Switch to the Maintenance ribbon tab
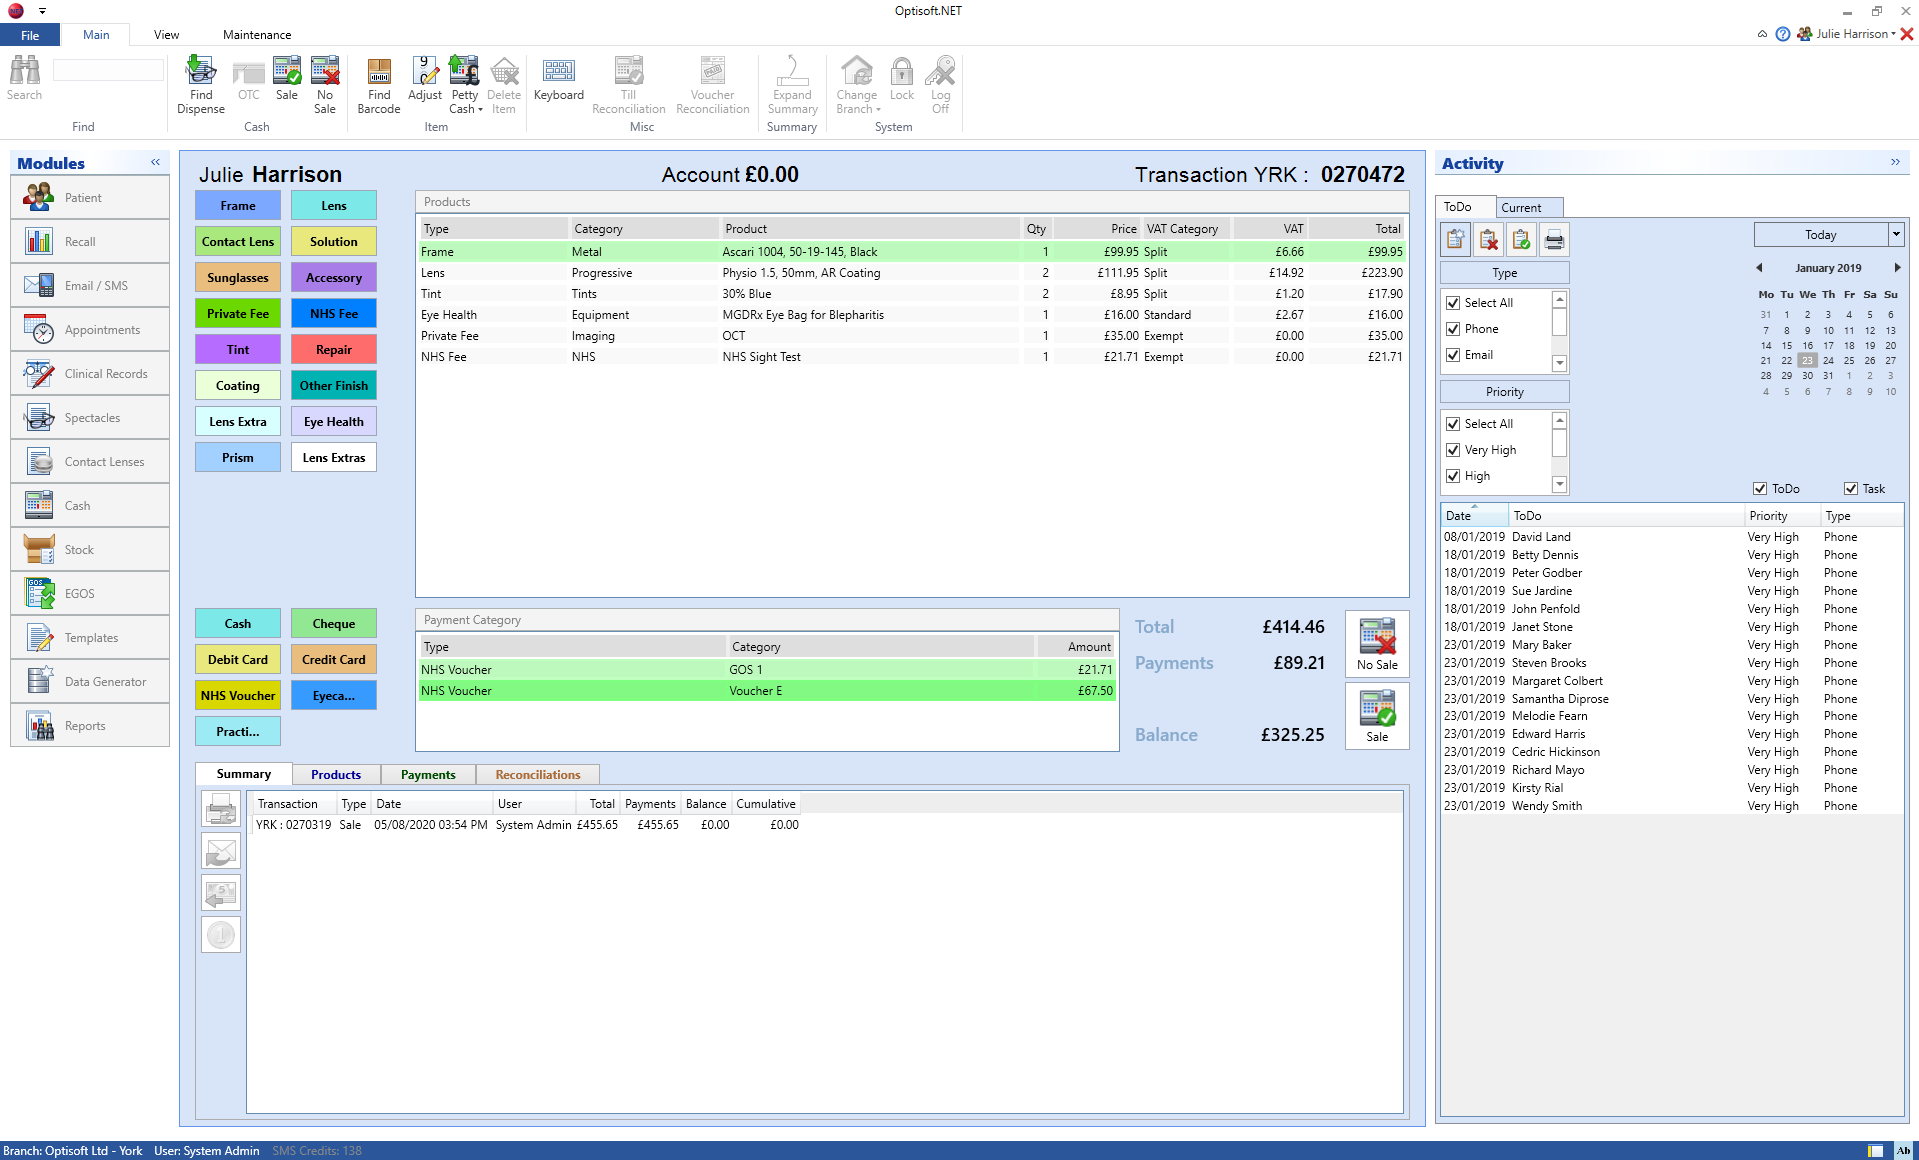The width and height of the screenshot is (1919, 1160). click(256, 34)
